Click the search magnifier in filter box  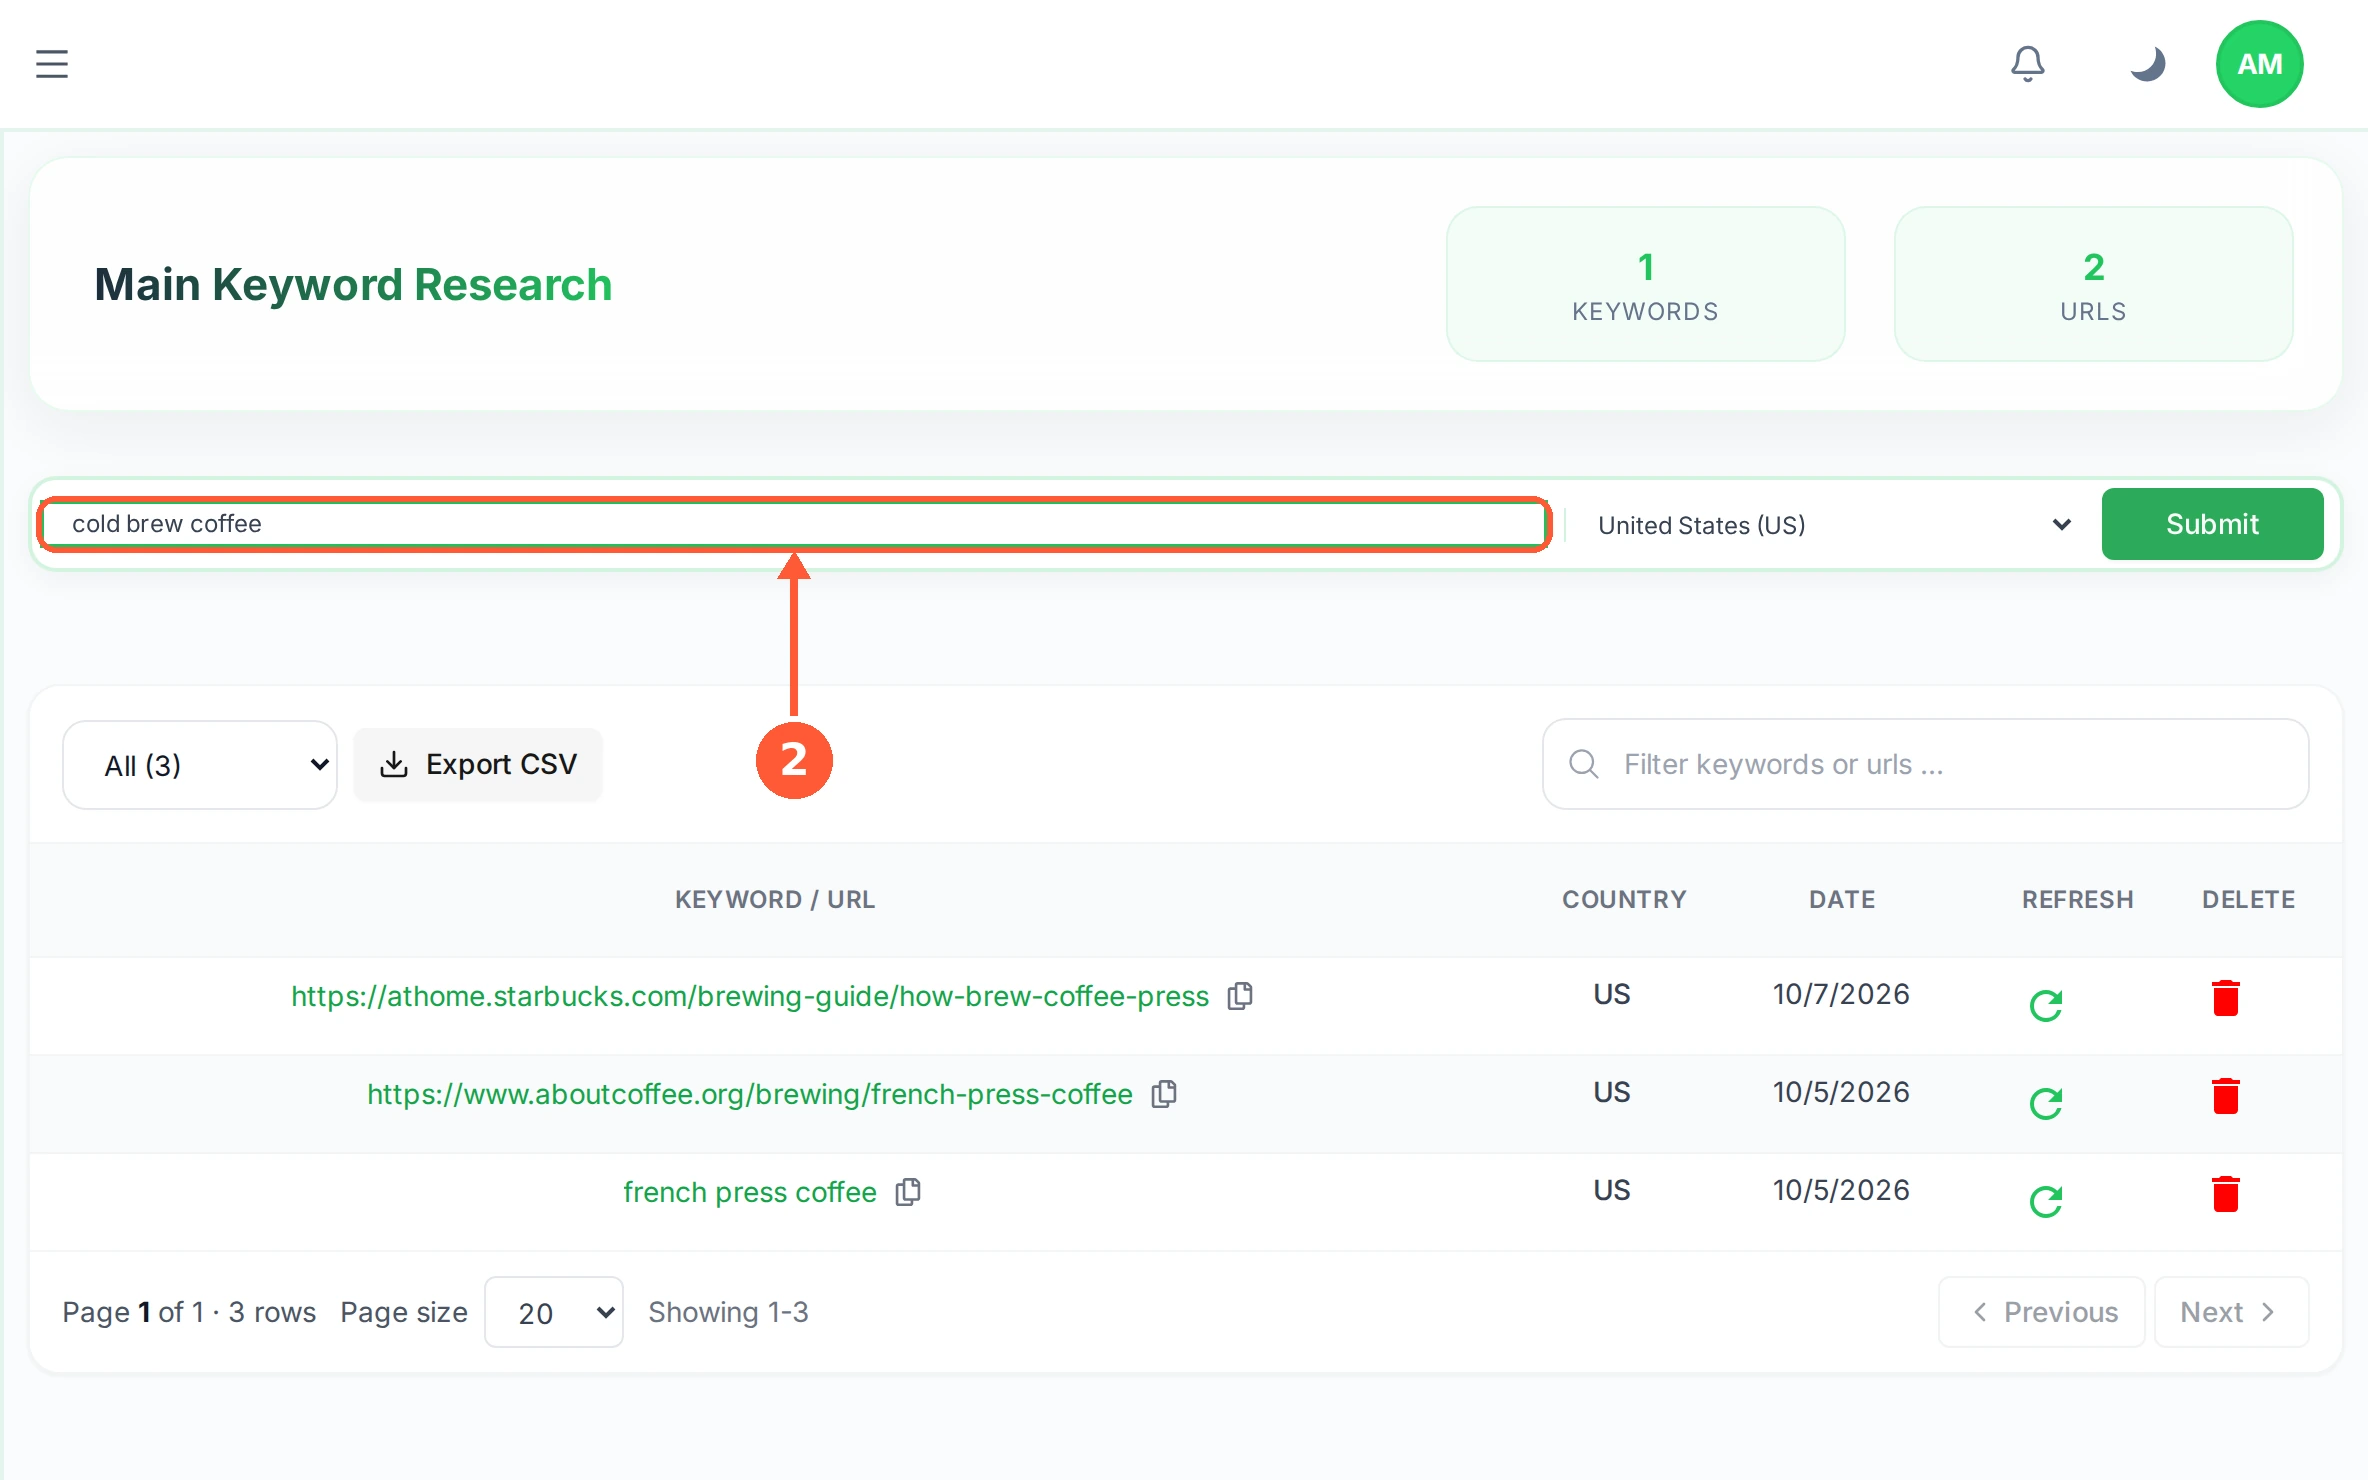click(1584, 764)
